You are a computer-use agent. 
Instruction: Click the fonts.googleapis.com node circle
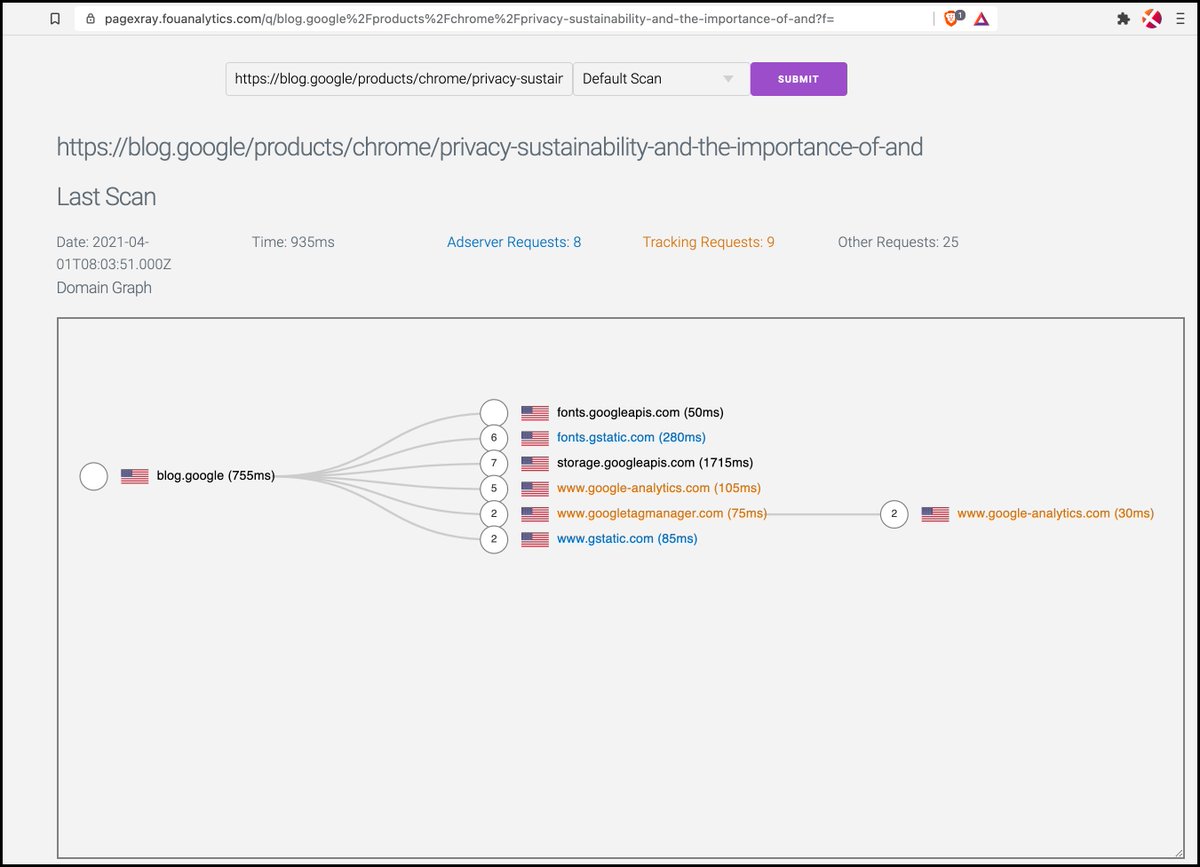tap(494, 413)
